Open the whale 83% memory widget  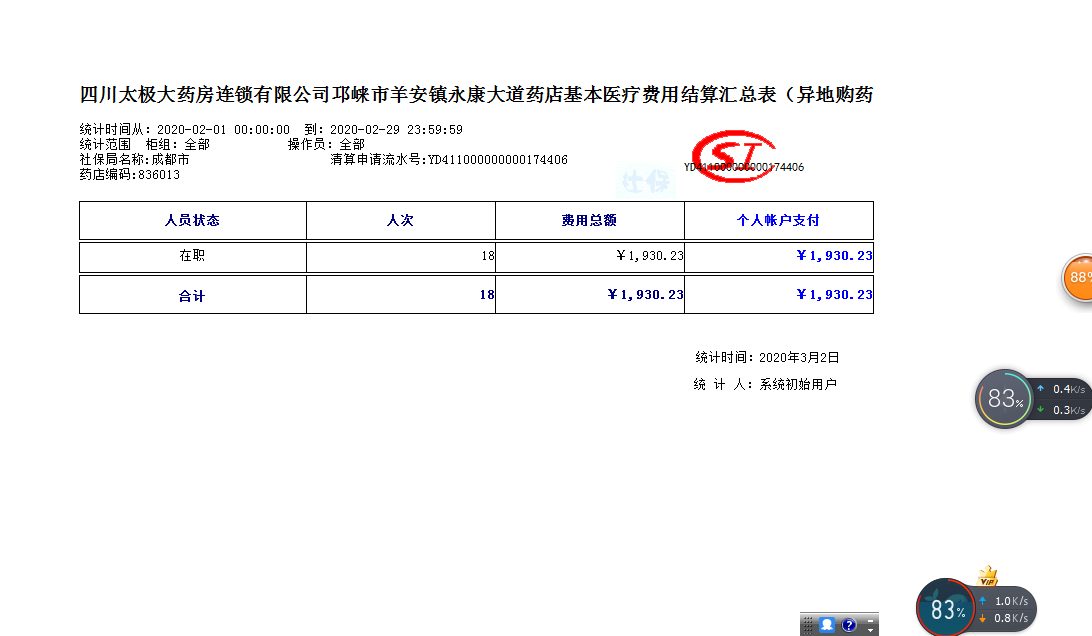(946, 607)
